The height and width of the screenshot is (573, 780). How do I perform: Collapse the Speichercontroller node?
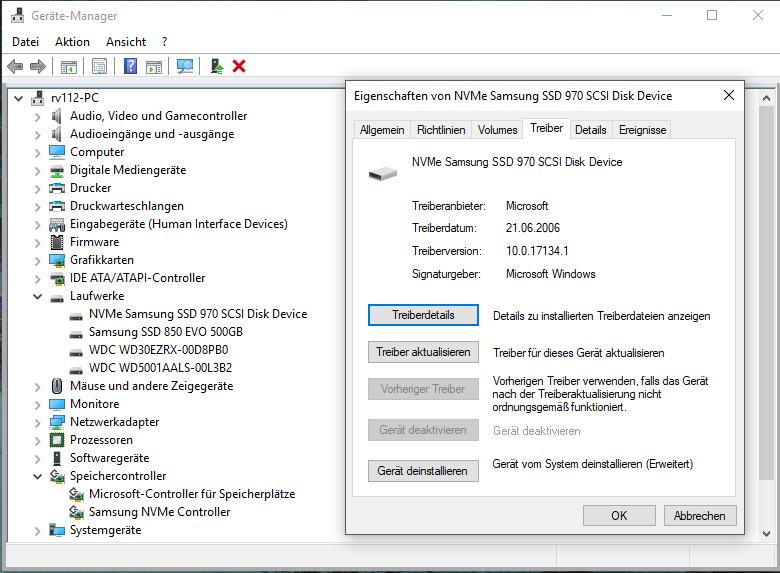pyautogui.click(x=37, y=477)
